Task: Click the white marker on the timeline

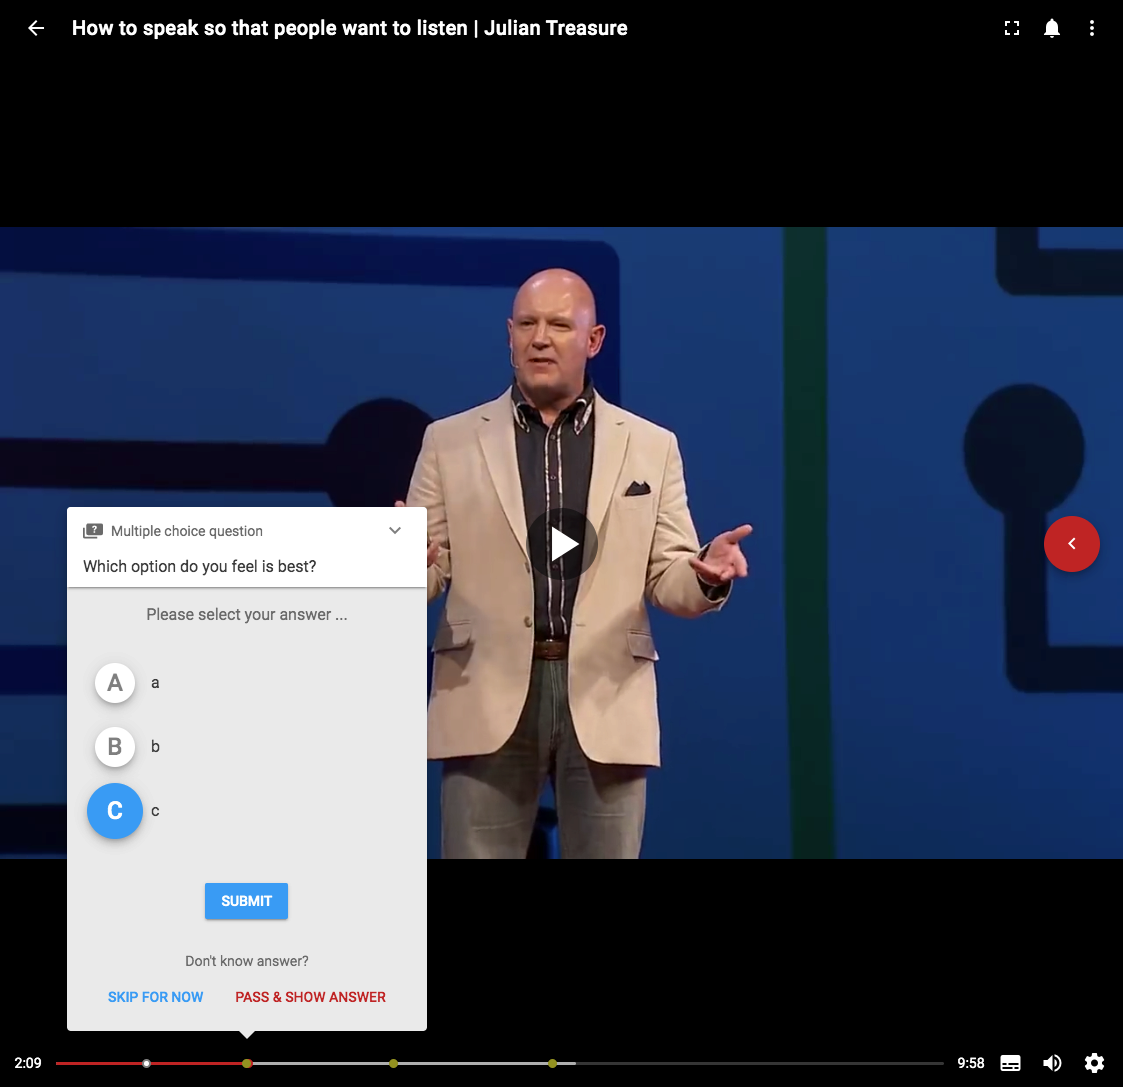Action: (x=146, y=1063)
